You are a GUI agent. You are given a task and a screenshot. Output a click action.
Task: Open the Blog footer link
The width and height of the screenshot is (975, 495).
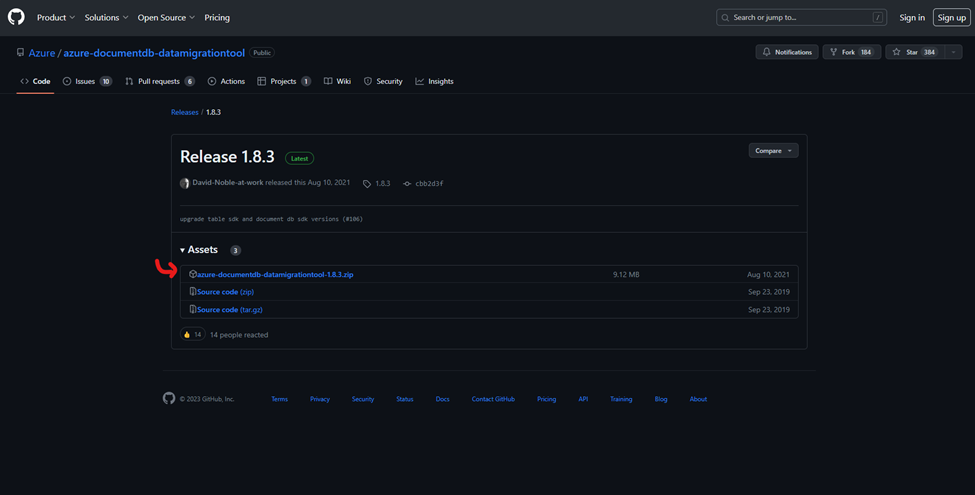click(661, 399)
